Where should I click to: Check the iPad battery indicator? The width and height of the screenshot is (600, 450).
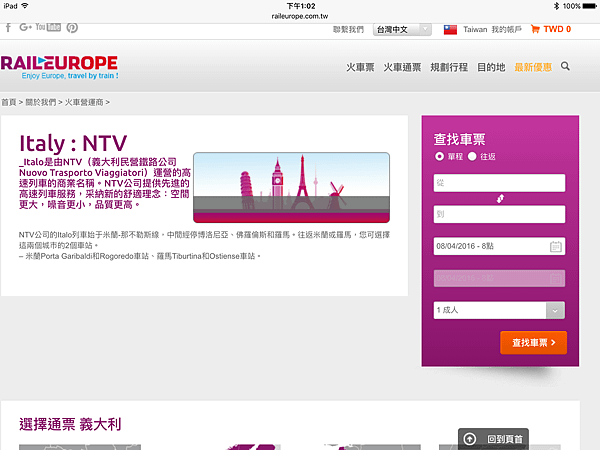(589, 6)
